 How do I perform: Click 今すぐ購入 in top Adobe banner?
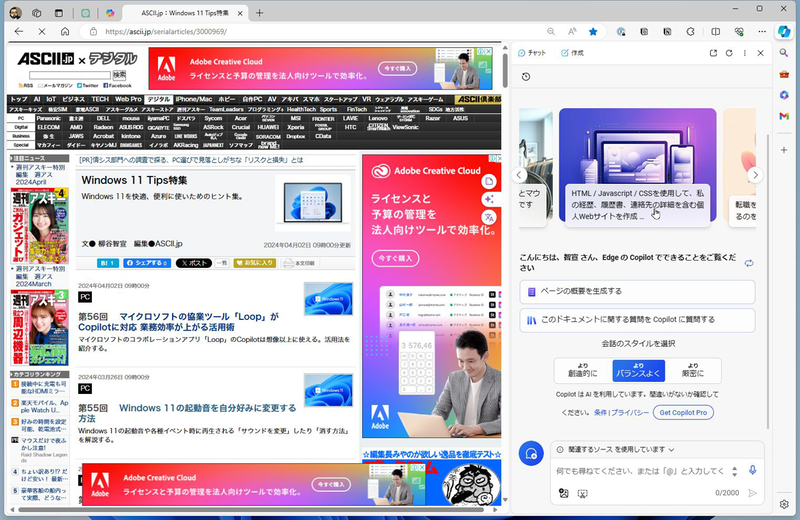point(397,68)
